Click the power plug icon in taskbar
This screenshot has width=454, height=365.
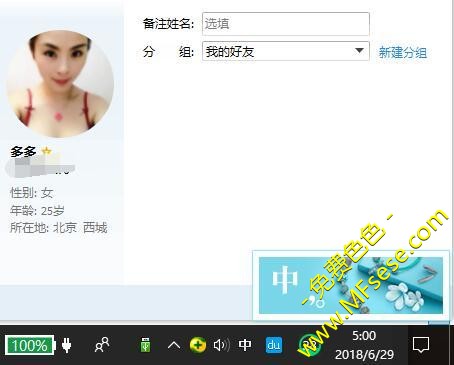67,345
